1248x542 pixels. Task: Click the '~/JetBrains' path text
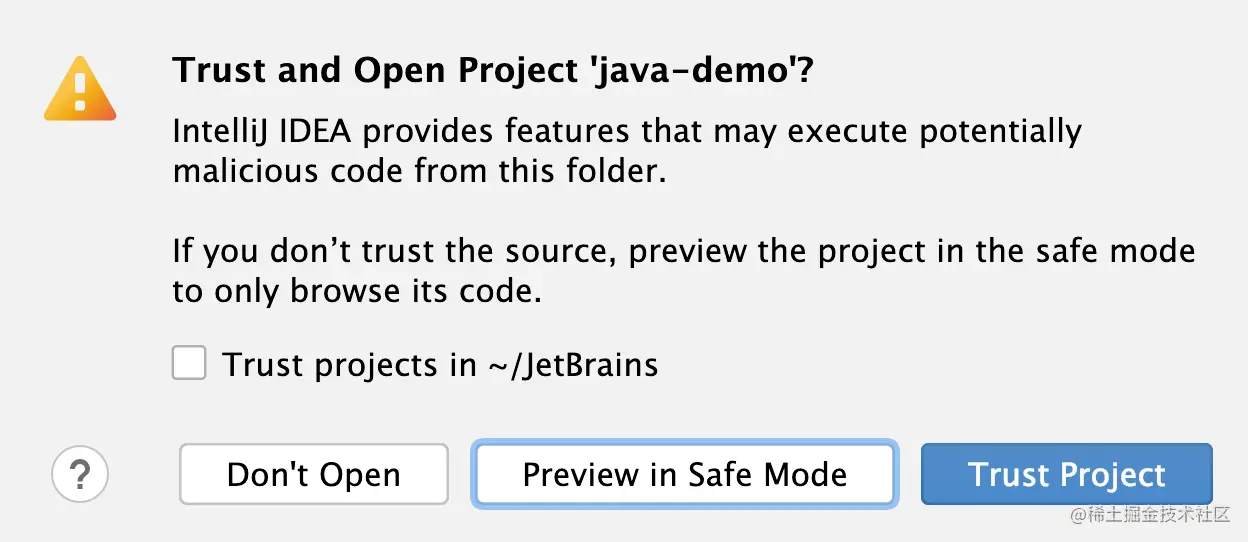click(x=572, y=365)
